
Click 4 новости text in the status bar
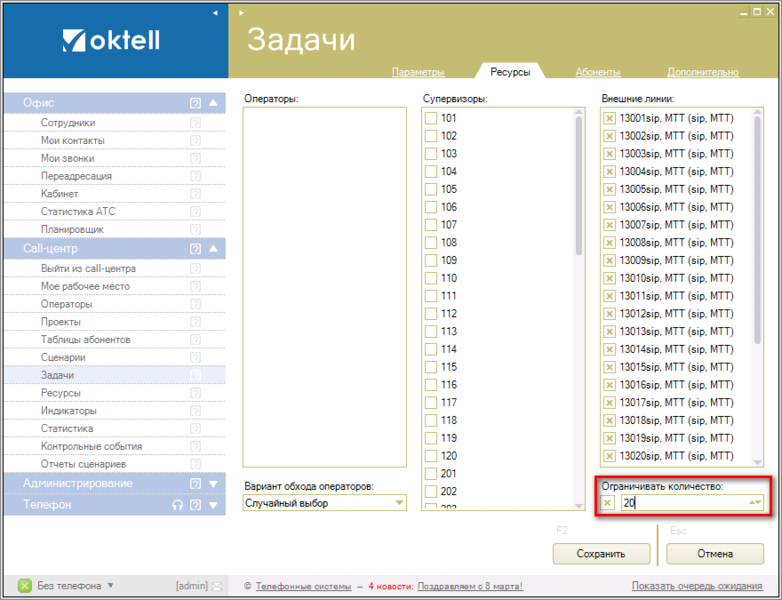pos(391,586)
